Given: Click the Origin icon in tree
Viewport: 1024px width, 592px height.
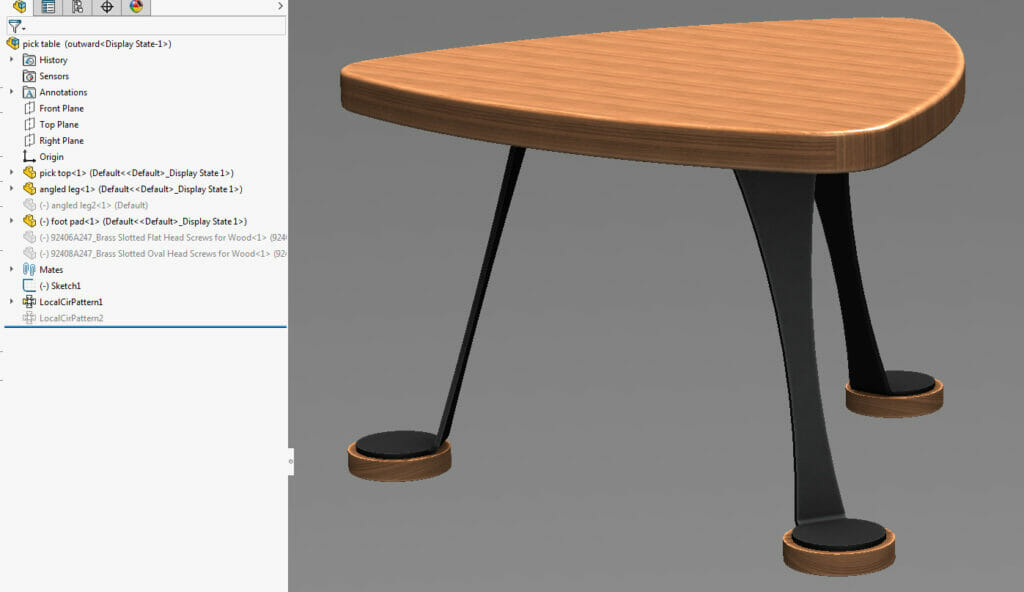Looking at the screenshot, I should pos(29,157).
